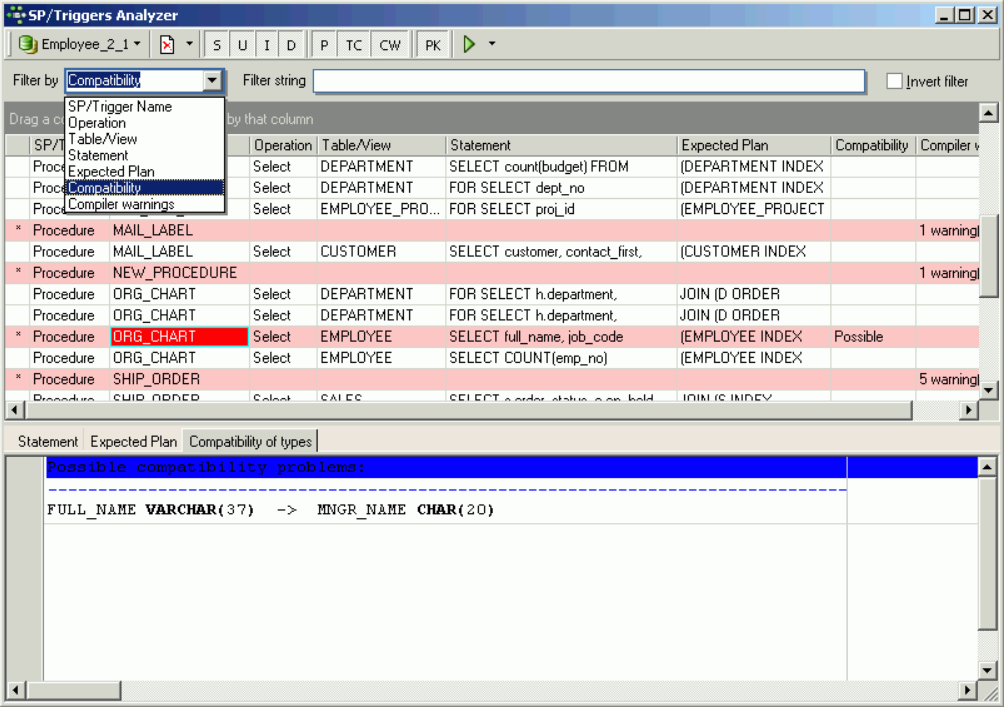Viewport: 1004px width, 707px height.
Task: Enable the Invert filter checkbox
Action: coord(895,82)
